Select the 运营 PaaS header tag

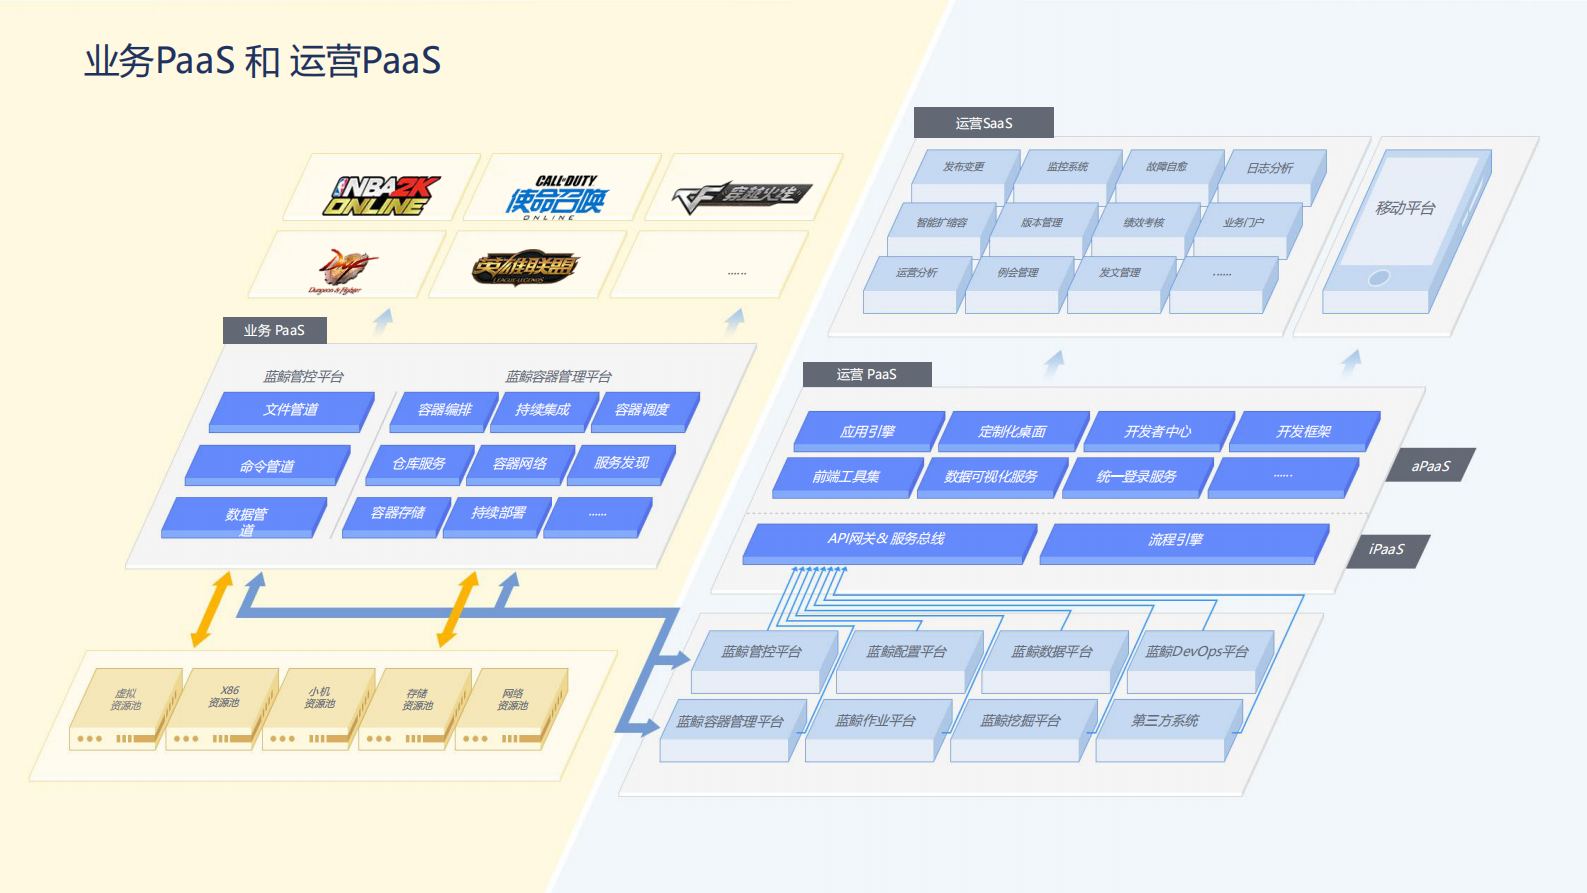coord(866,374)
